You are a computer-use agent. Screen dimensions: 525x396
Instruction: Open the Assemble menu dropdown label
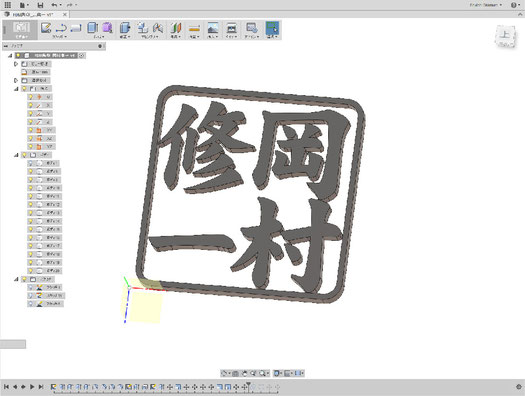[150, 36]
